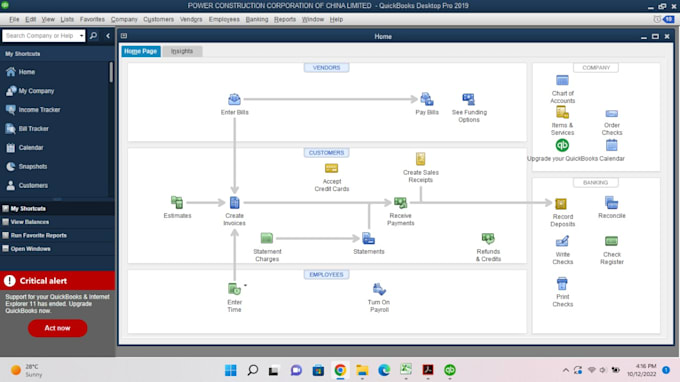Click the COMPANY section button
This screenshot has height=382, width=680.
[596, 68]
